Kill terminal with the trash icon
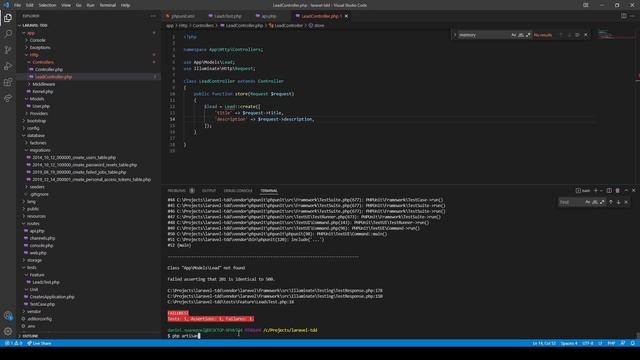This screenshot has height=360, width=640. (x=618, y=191)
